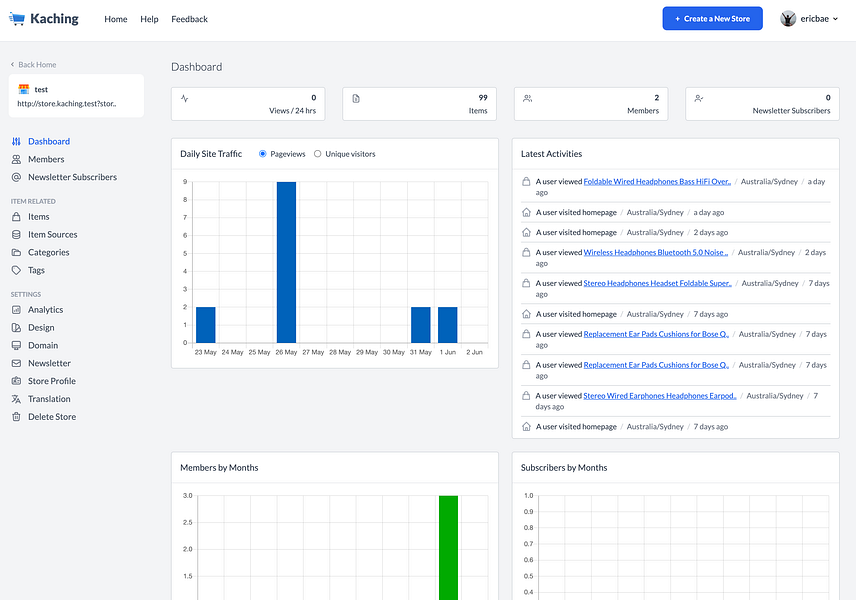The height and width of the screenshot is (600, 856).
Task: Click the Dashboard sliders icon in sidebar
Action: [16, 141]
